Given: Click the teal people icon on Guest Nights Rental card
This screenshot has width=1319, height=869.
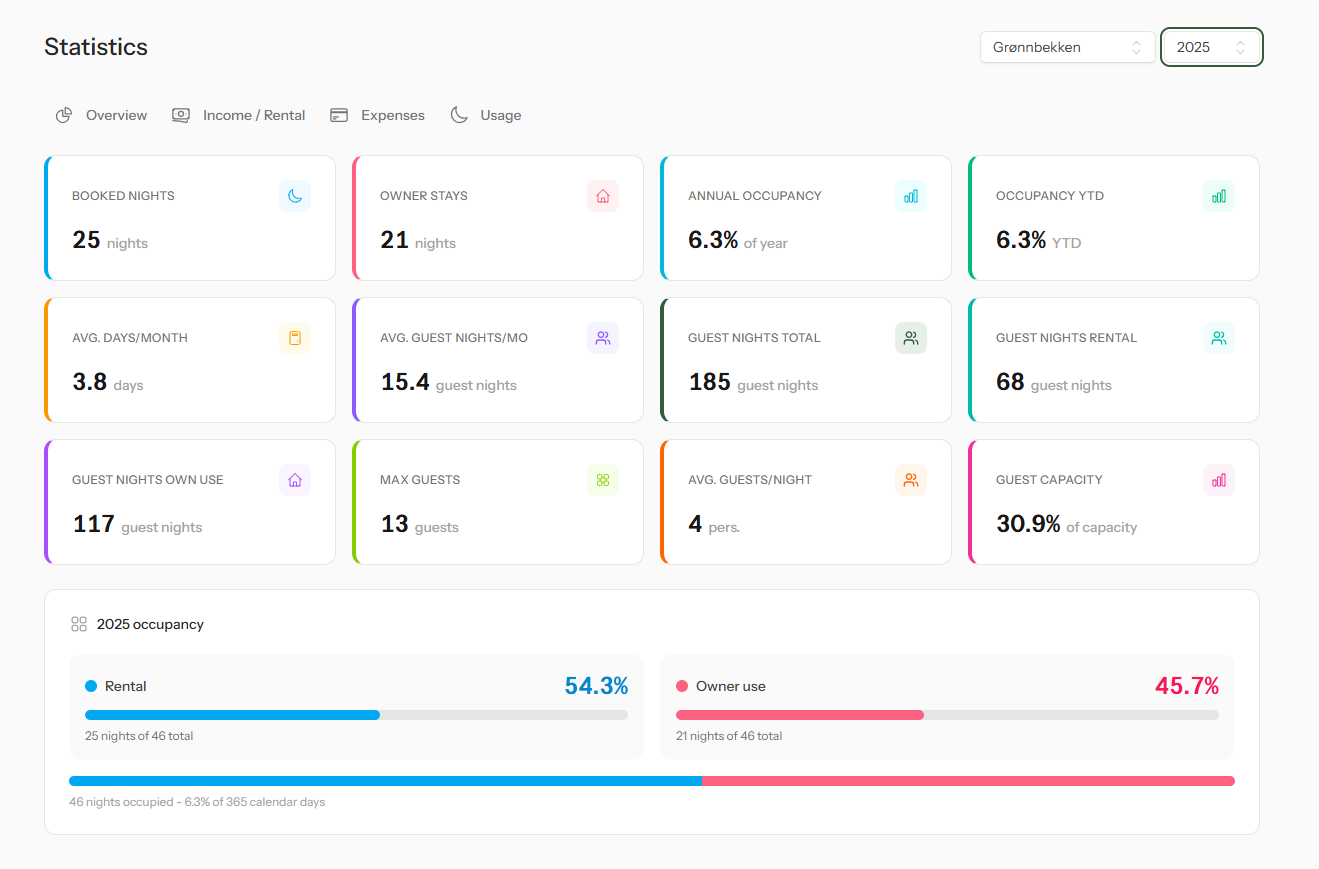Looking at the screenshot, I should coord(1219,338).
